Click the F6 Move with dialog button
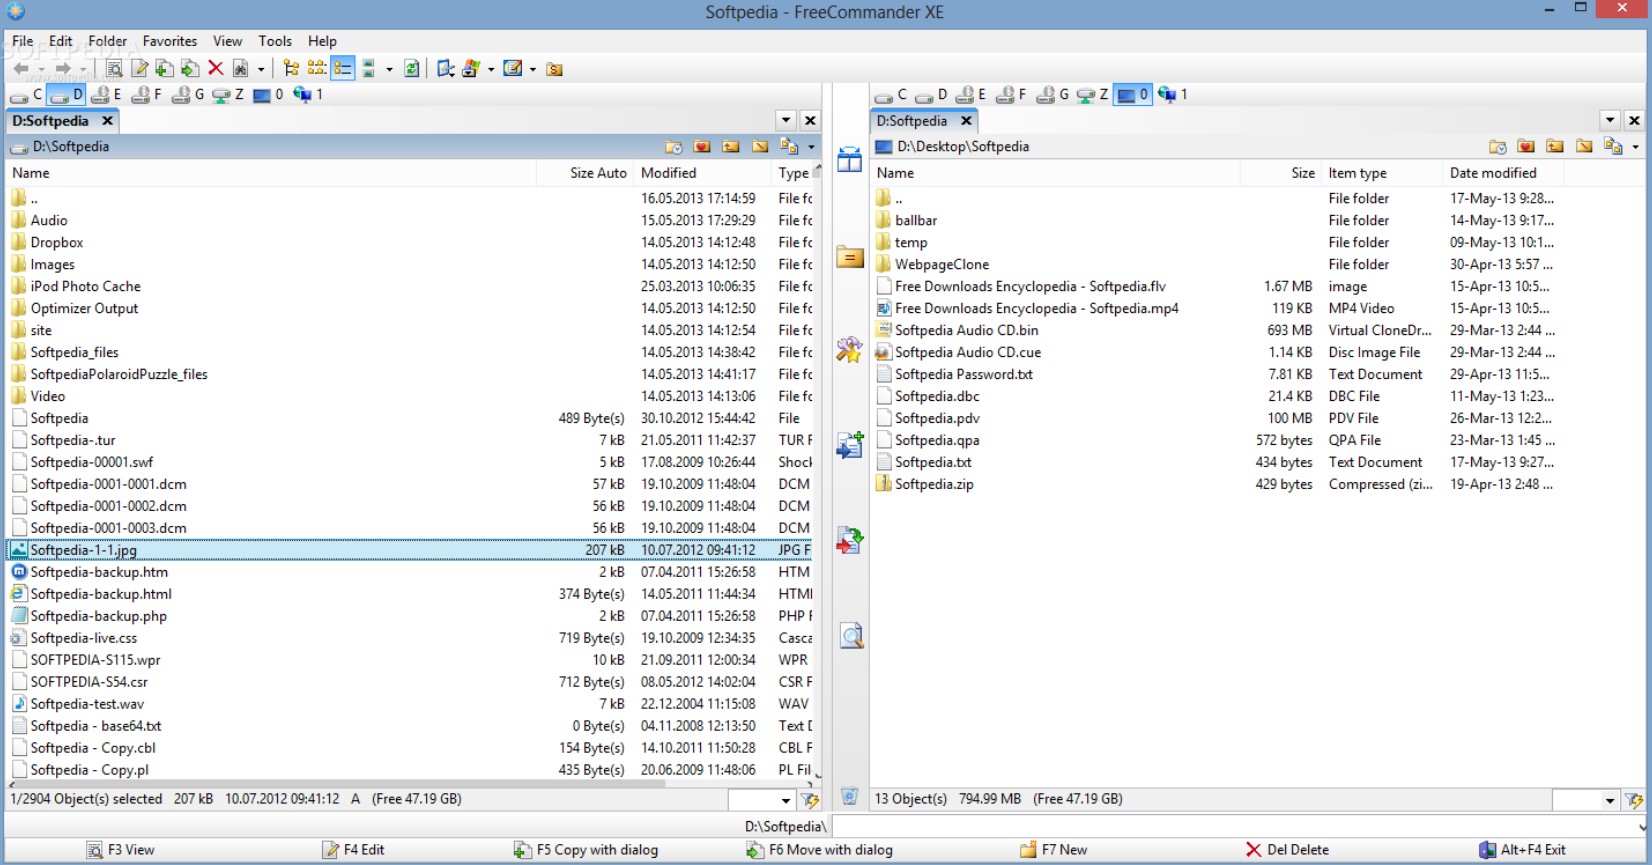 819,850
